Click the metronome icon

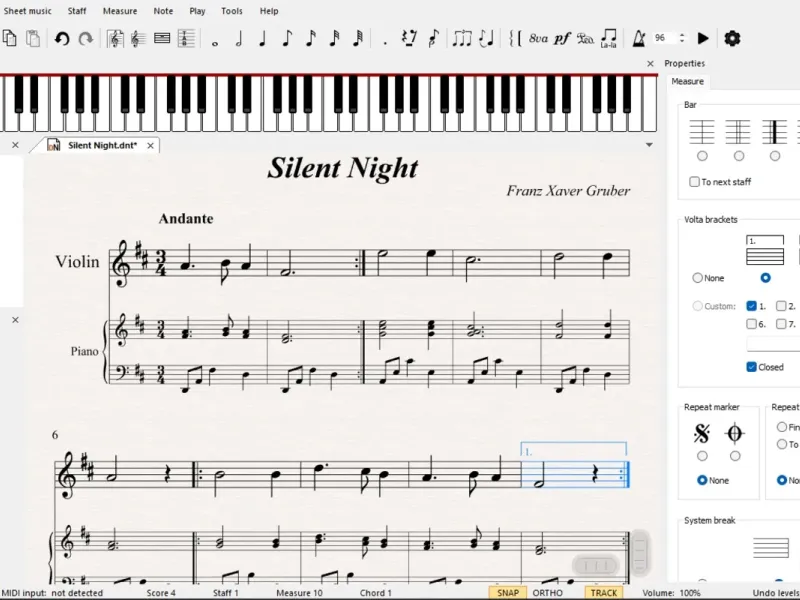tap(638, 38)
